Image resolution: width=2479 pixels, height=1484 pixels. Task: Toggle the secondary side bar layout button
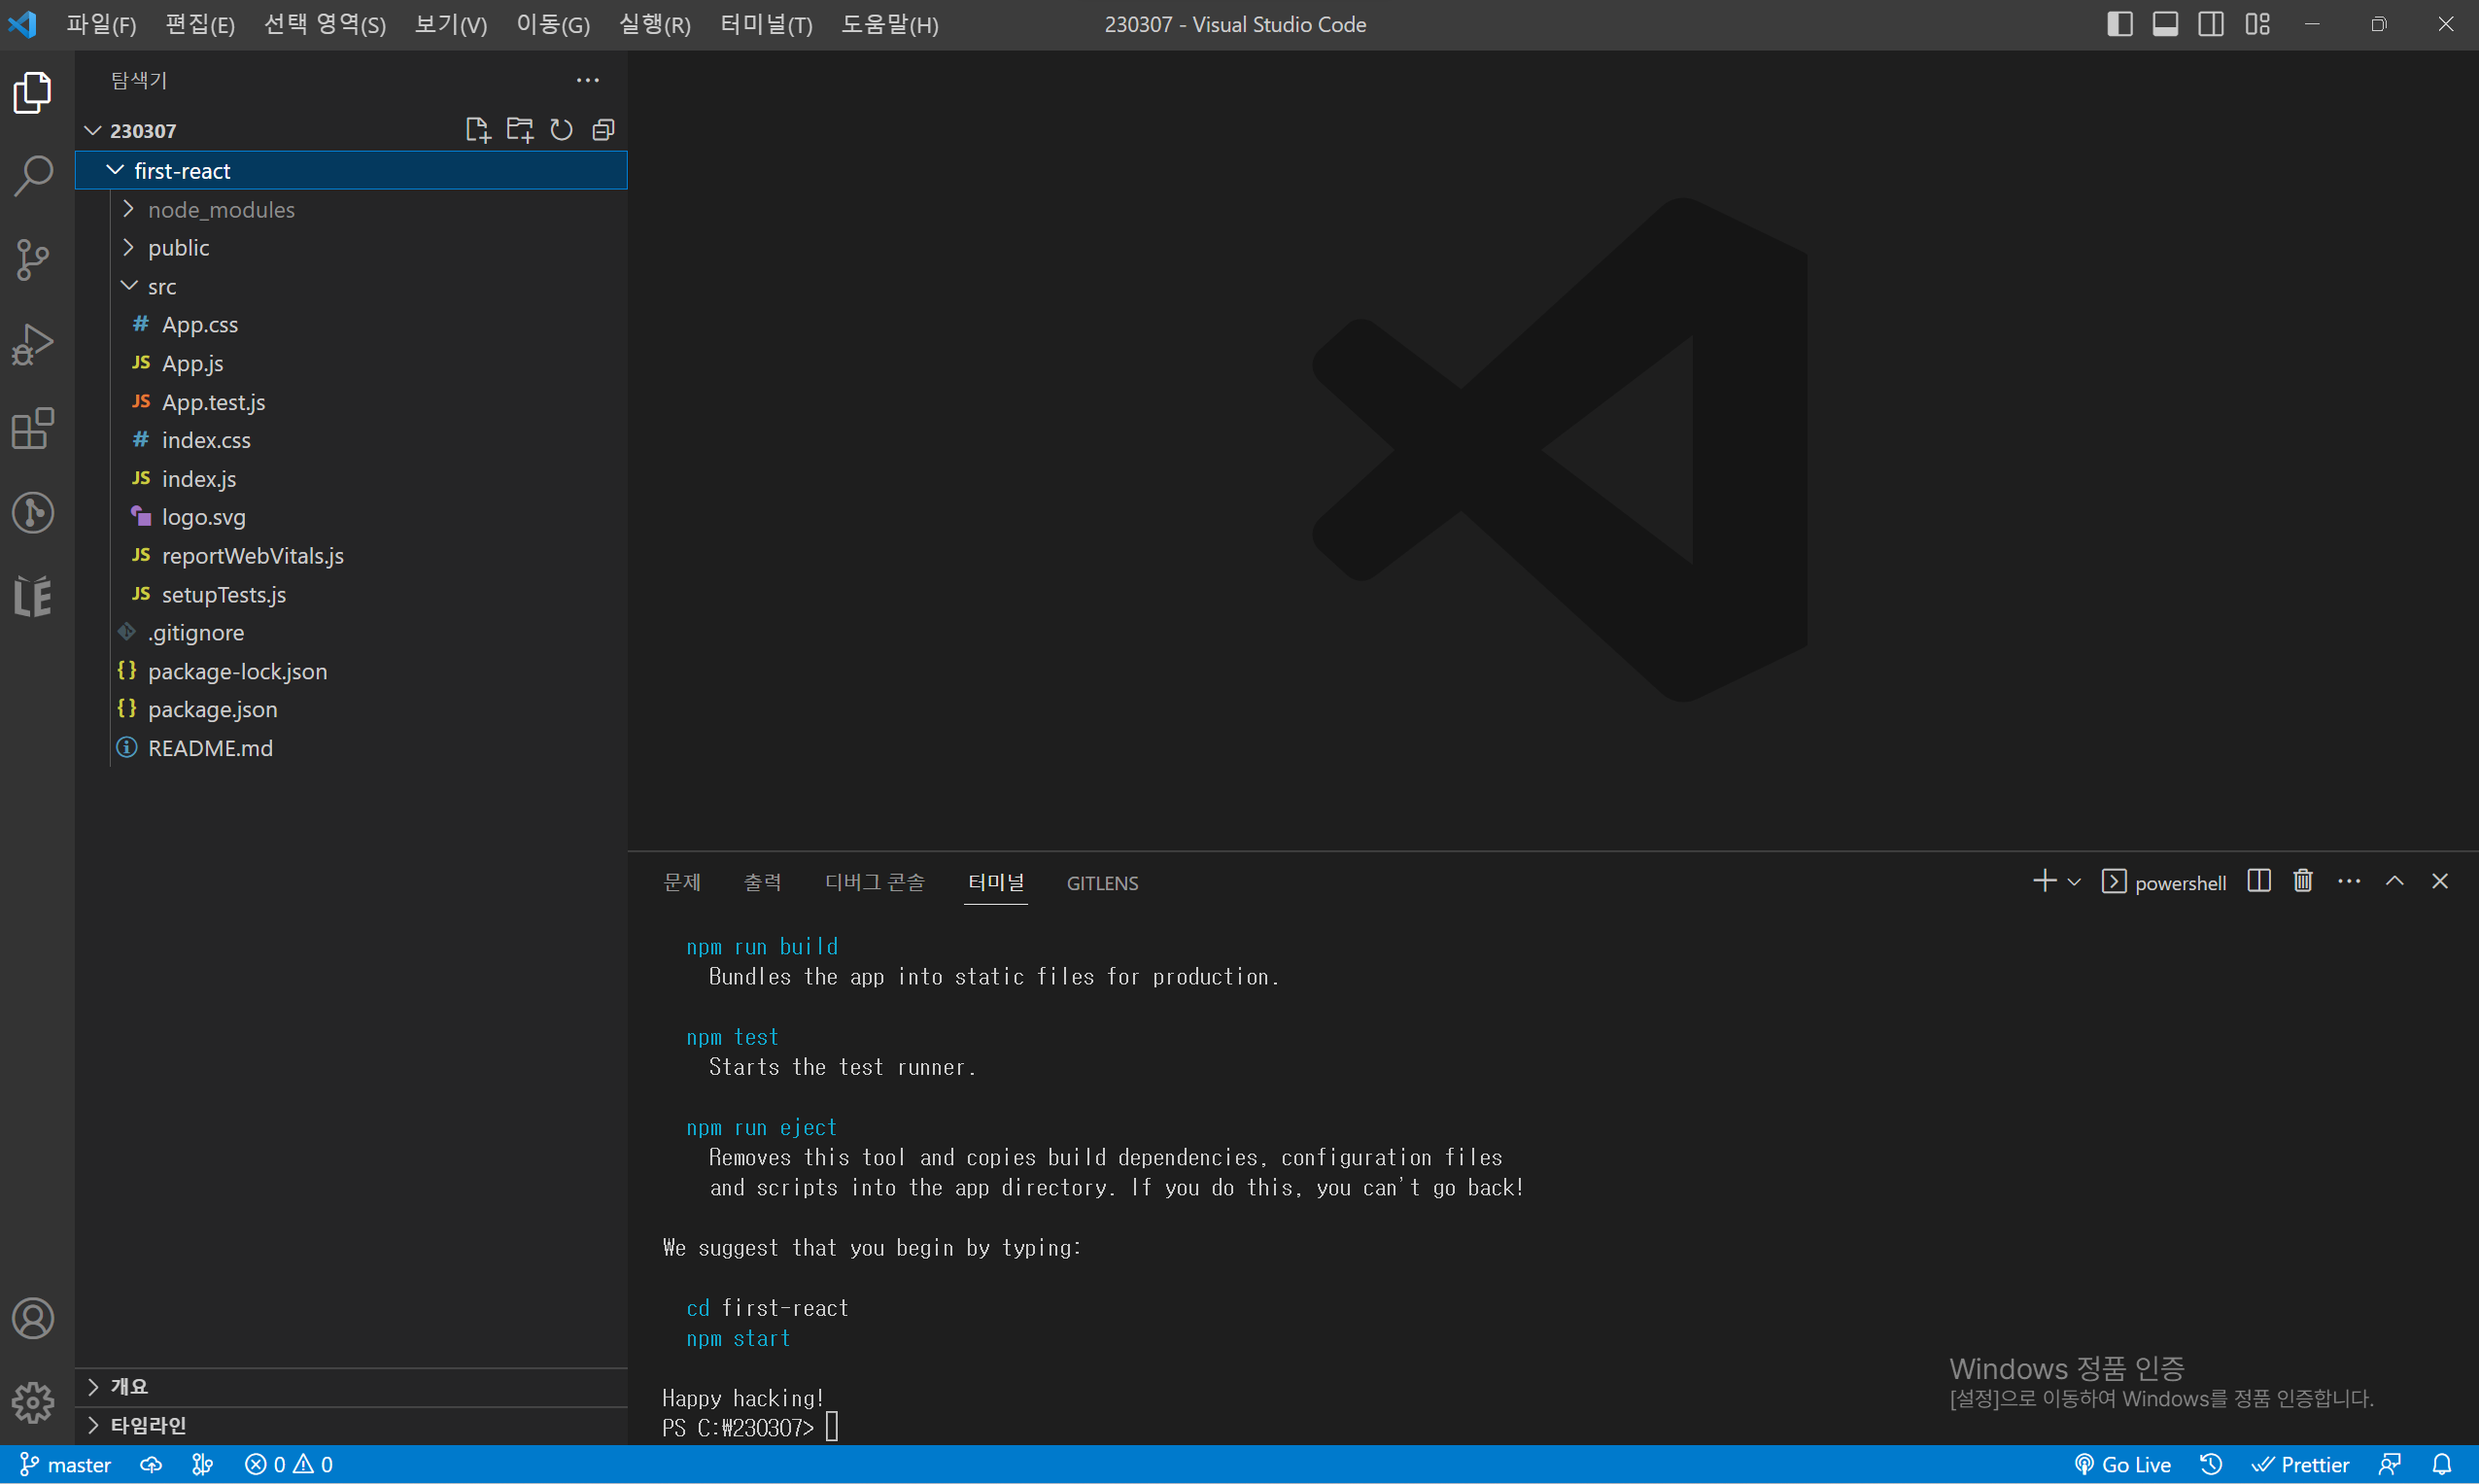tap(2211, 24)
